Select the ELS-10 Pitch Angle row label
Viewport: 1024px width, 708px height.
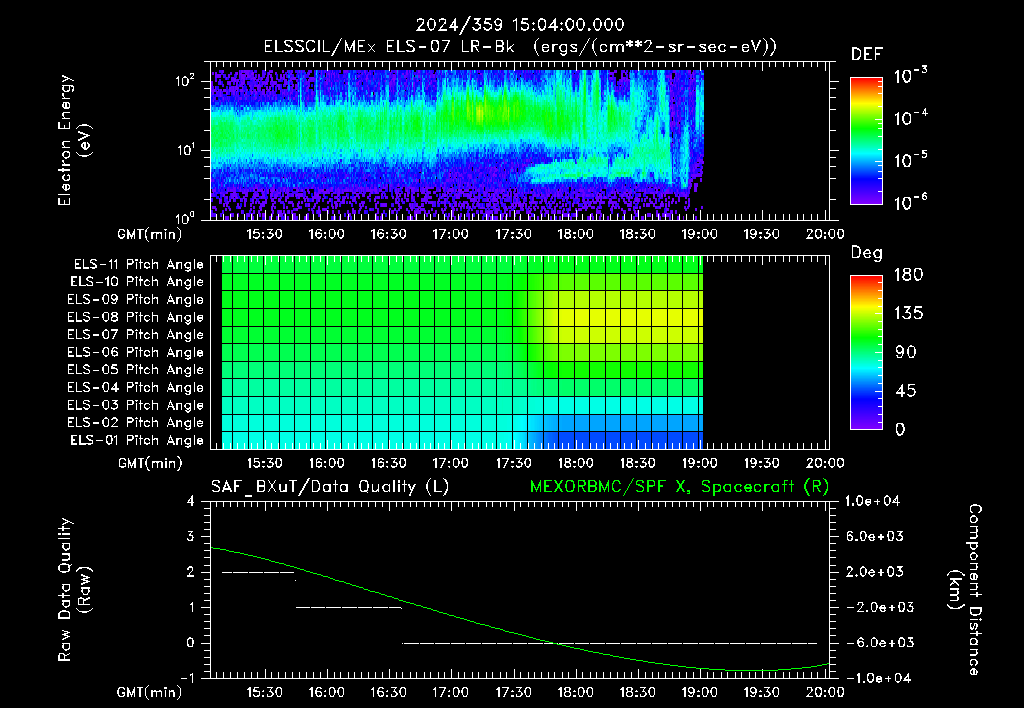coord(137,282)
